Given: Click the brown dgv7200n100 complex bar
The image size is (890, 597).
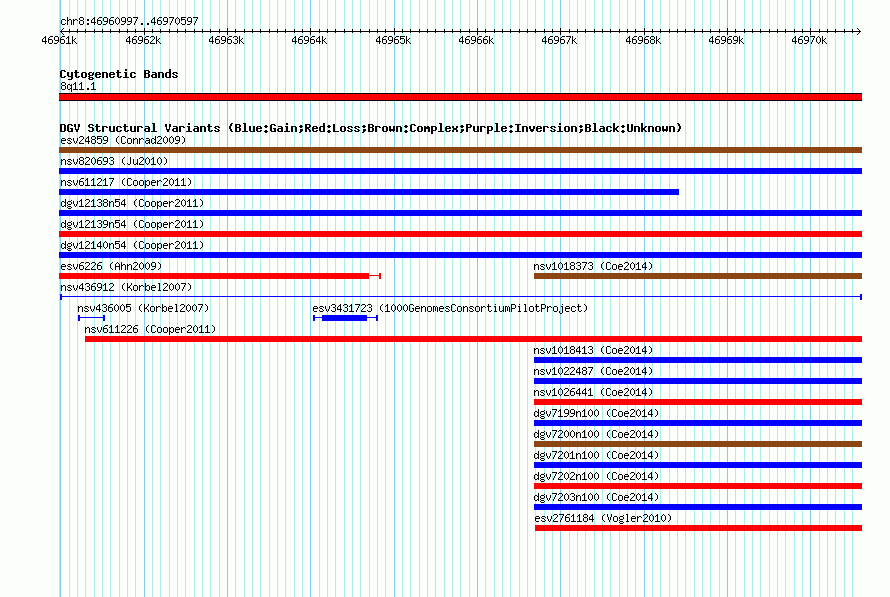Looking at the screenshot, I should [x=698, y=444].
